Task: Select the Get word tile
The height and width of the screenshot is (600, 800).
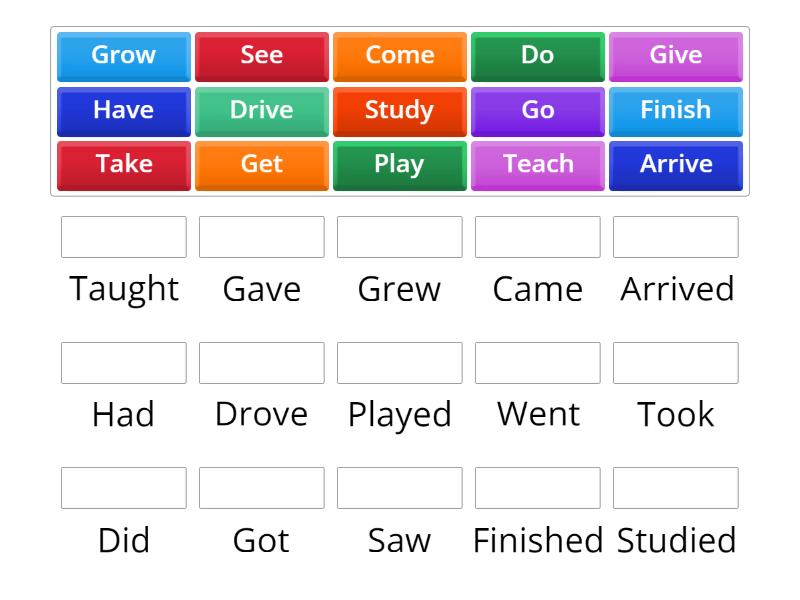Action: click(261, 164)
